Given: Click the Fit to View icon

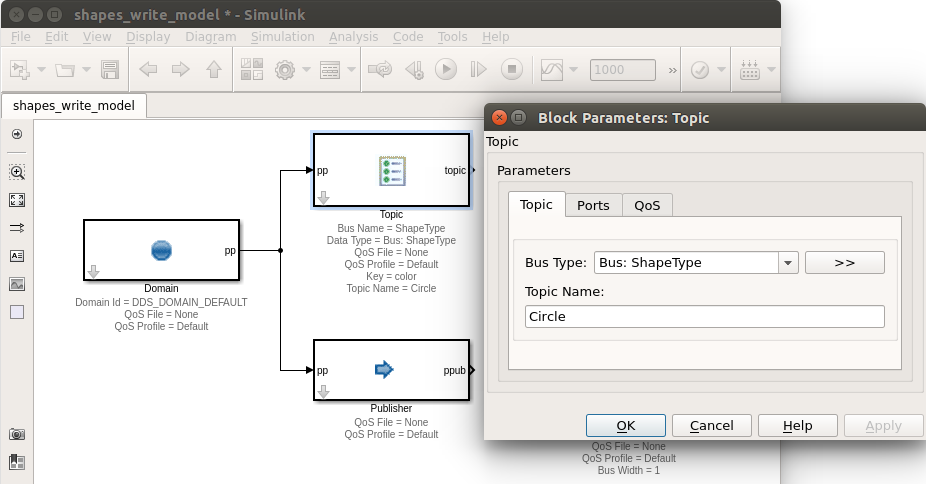Looking at the screenshot, I should 17,200.
